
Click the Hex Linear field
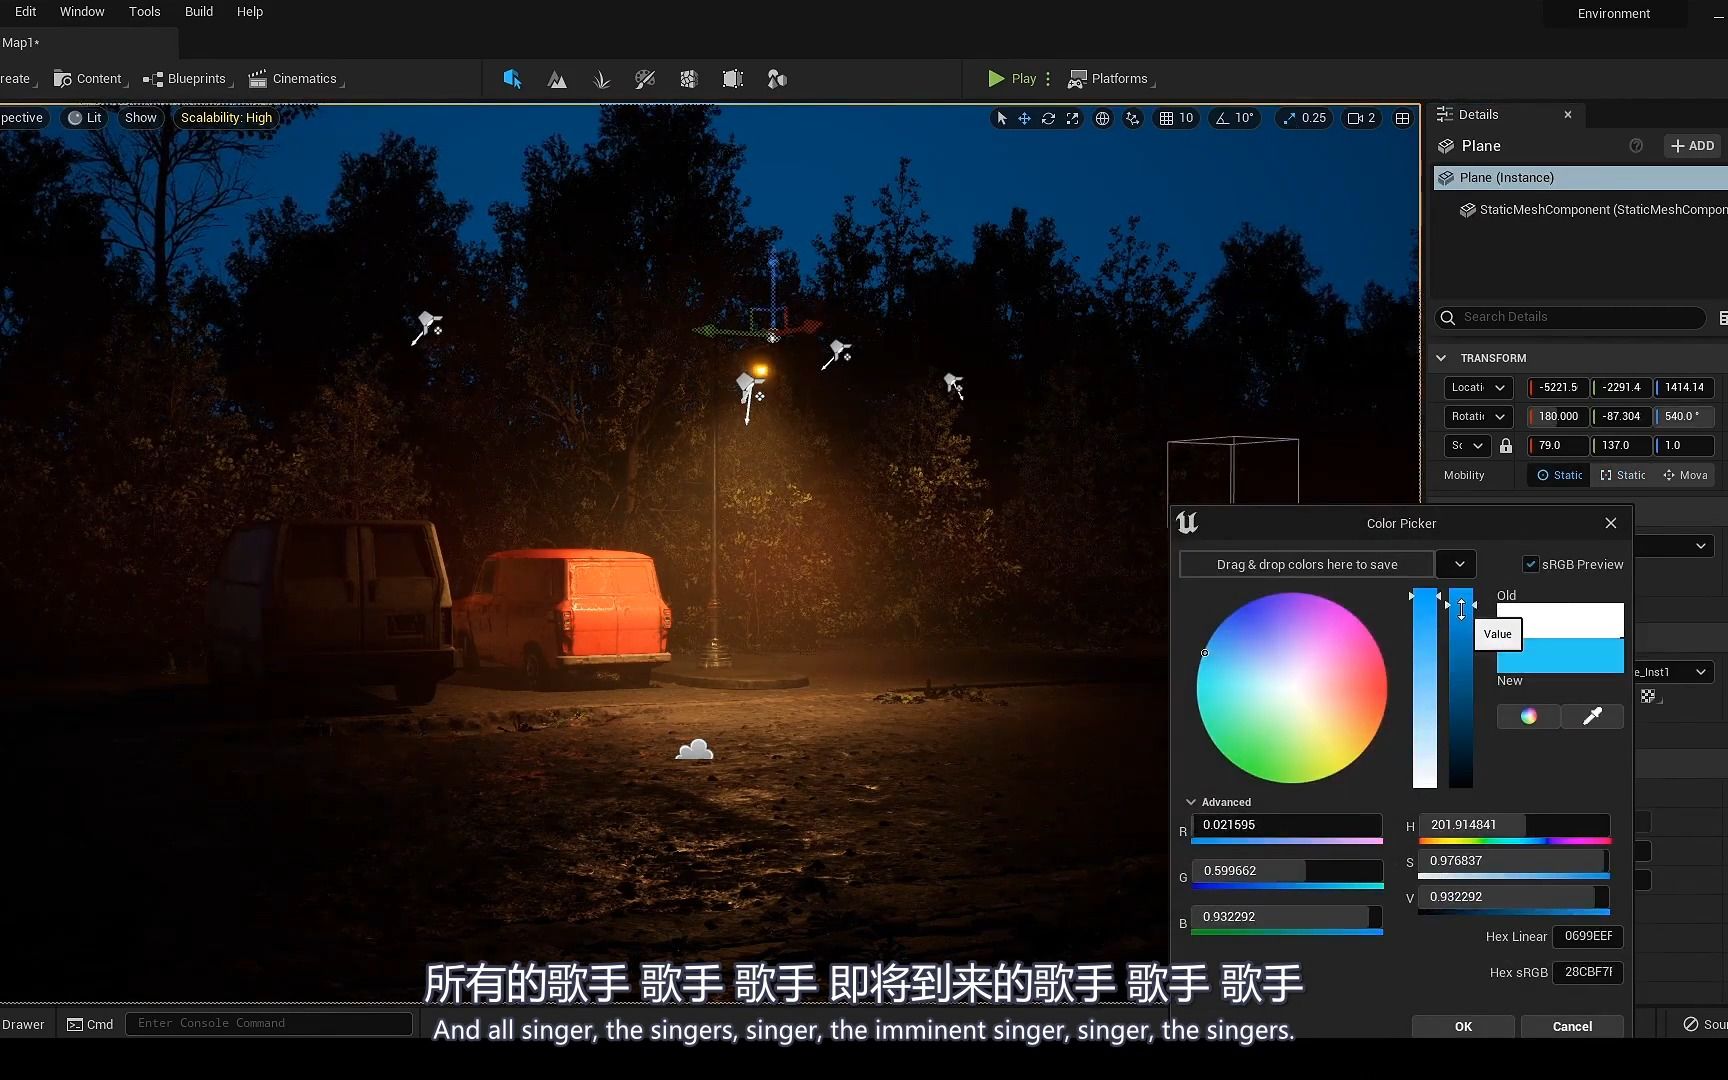click(x=1588, y=937)
